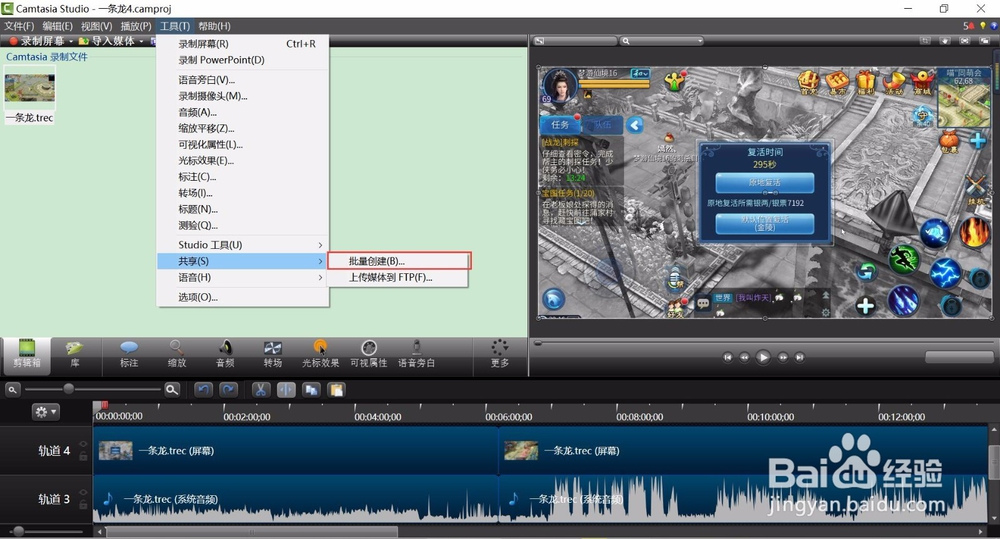Viewport: 1000px width, 539px height.
Task: Choose 批量创建(B)... from submenu
Action: [399, 261]
